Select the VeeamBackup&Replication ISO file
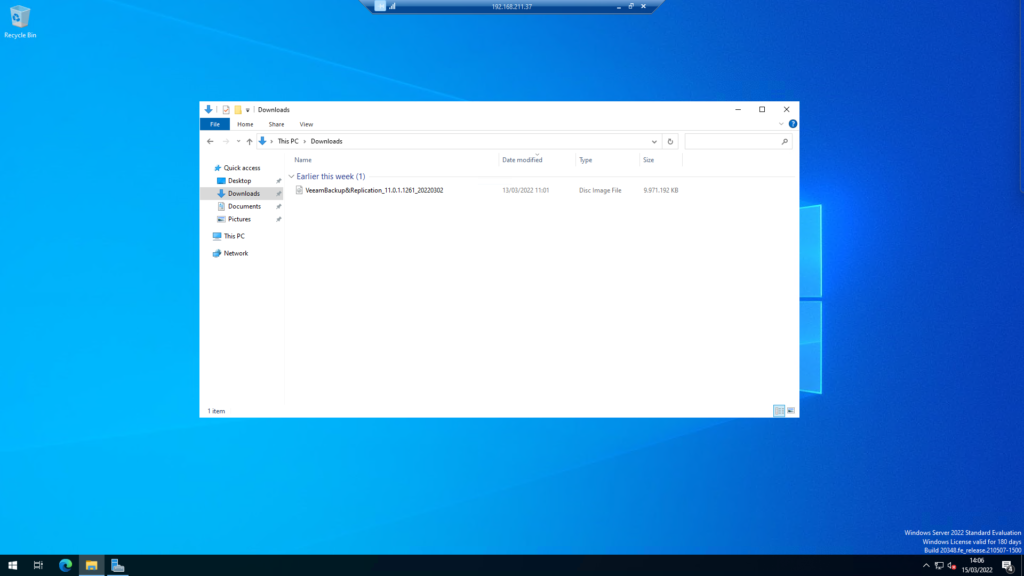Viewport: 1024px width, 576px height. (374, 190)
